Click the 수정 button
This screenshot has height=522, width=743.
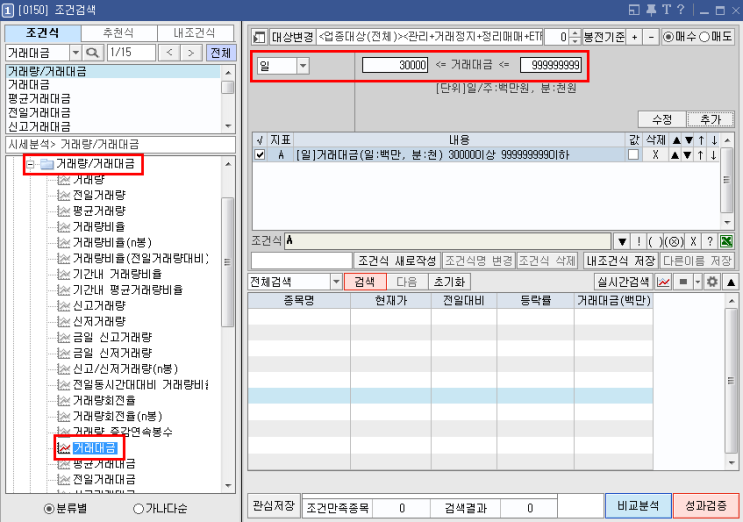661,119
